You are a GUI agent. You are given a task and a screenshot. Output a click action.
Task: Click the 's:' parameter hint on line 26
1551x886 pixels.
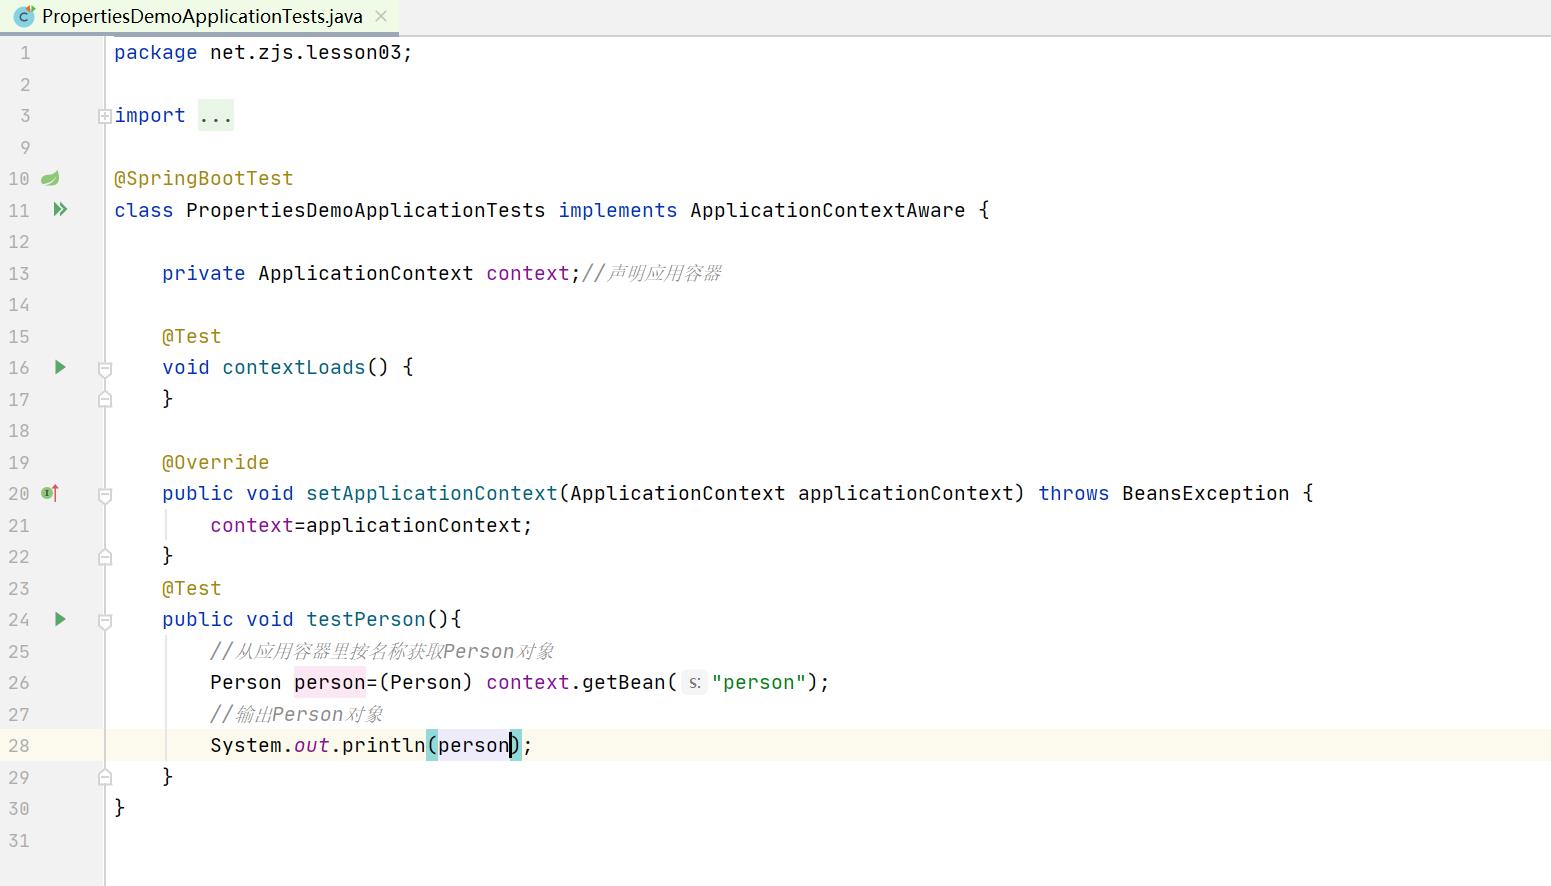click(695, 683)
